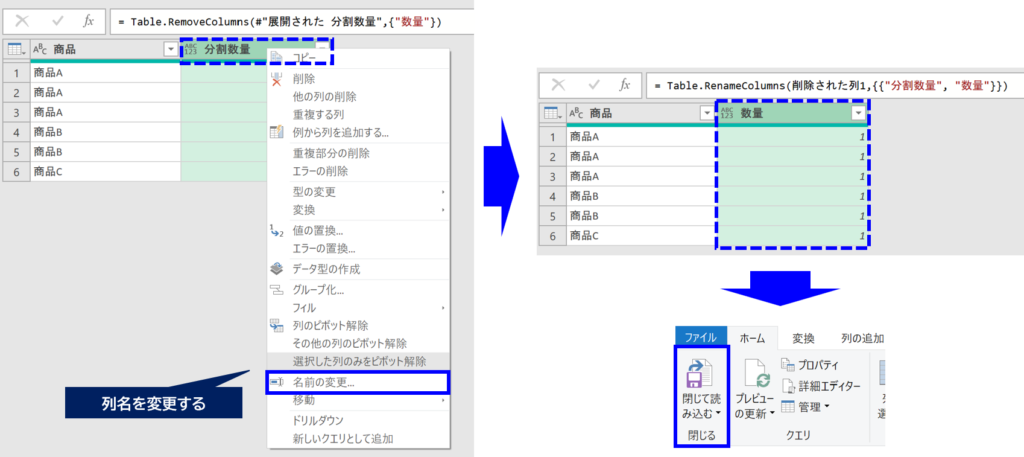Click the ABC type icon of 商品 in the 数量 table
The image size is (1024, 457).
tap(577, 113)
